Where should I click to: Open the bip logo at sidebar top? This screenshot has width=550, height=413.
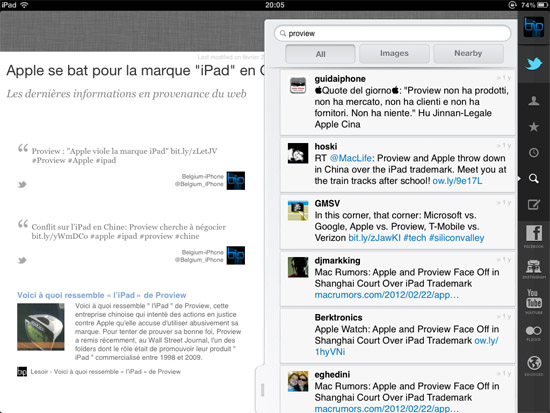coord(534,27)
